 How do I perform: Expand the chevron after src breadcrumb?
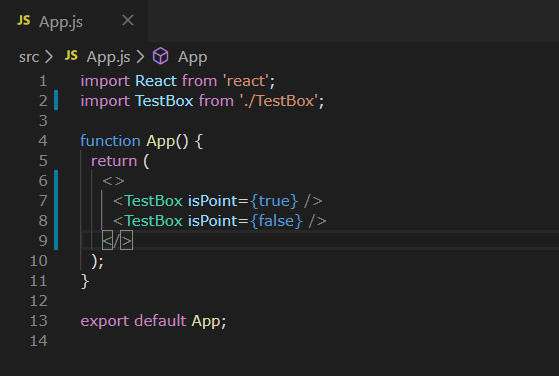49,57
